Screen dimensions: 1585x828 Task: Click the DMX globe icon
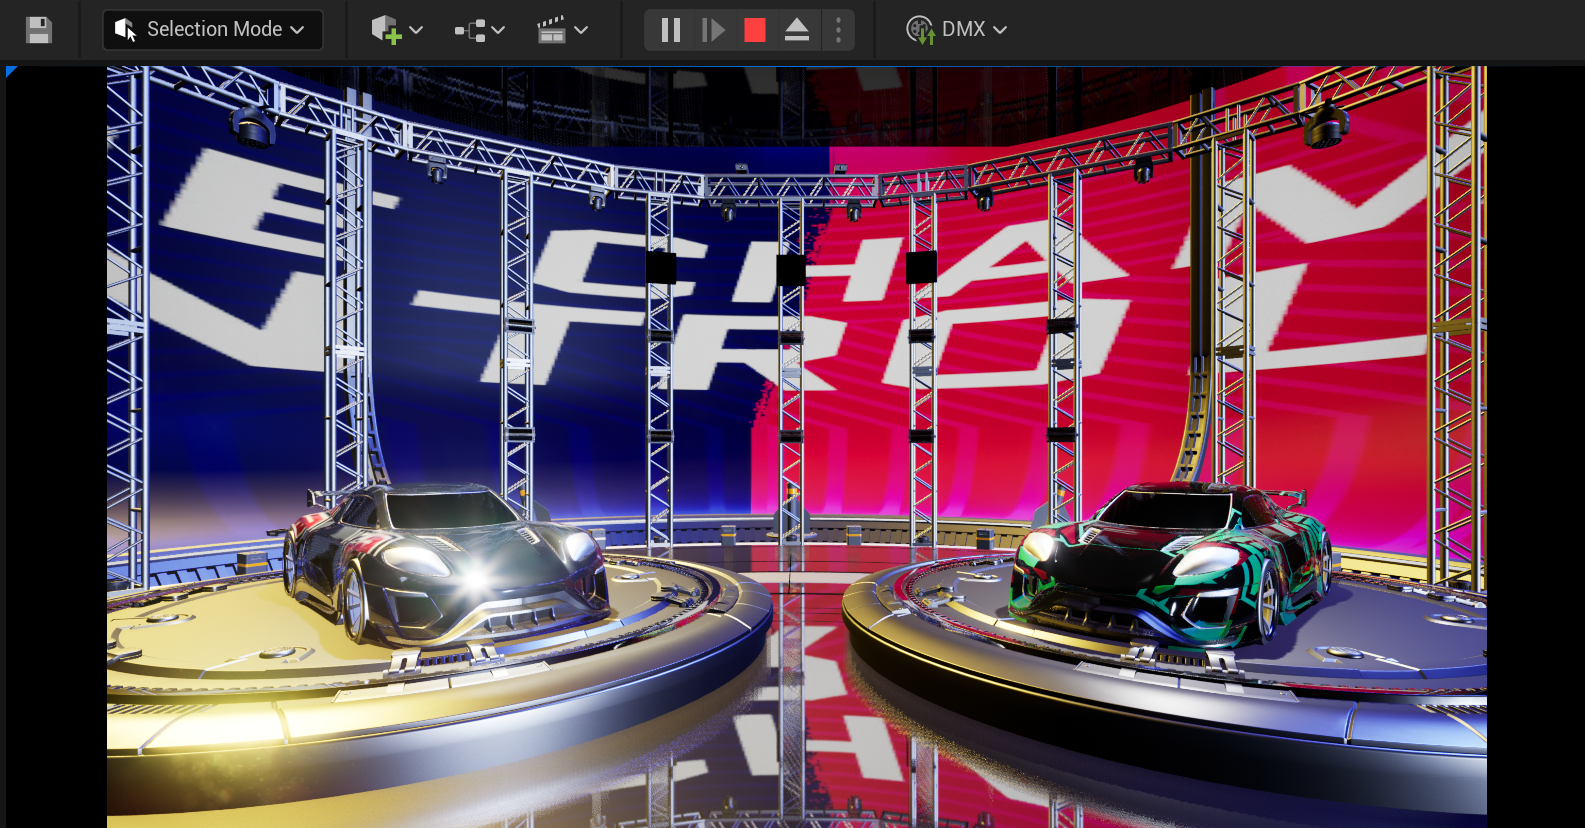point(920,30)
